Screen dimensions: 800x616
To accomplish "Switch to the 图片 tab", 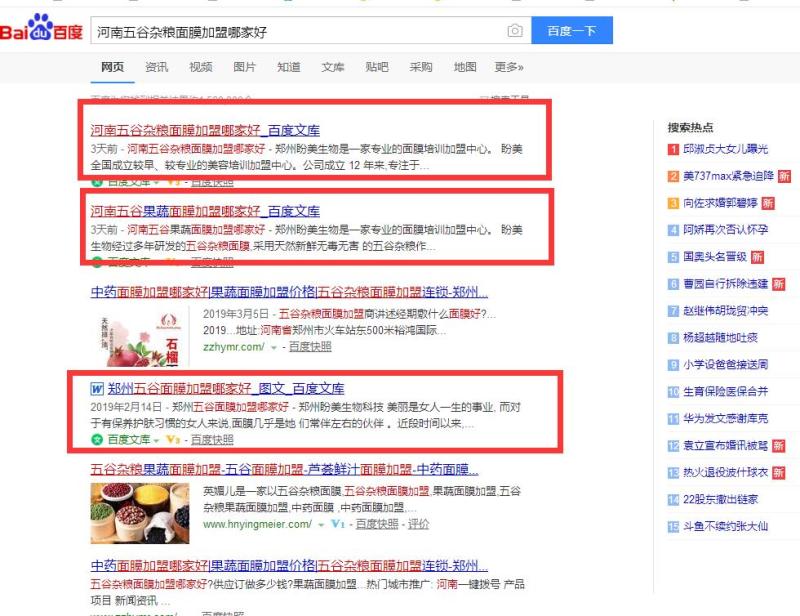I will [244, 67].
